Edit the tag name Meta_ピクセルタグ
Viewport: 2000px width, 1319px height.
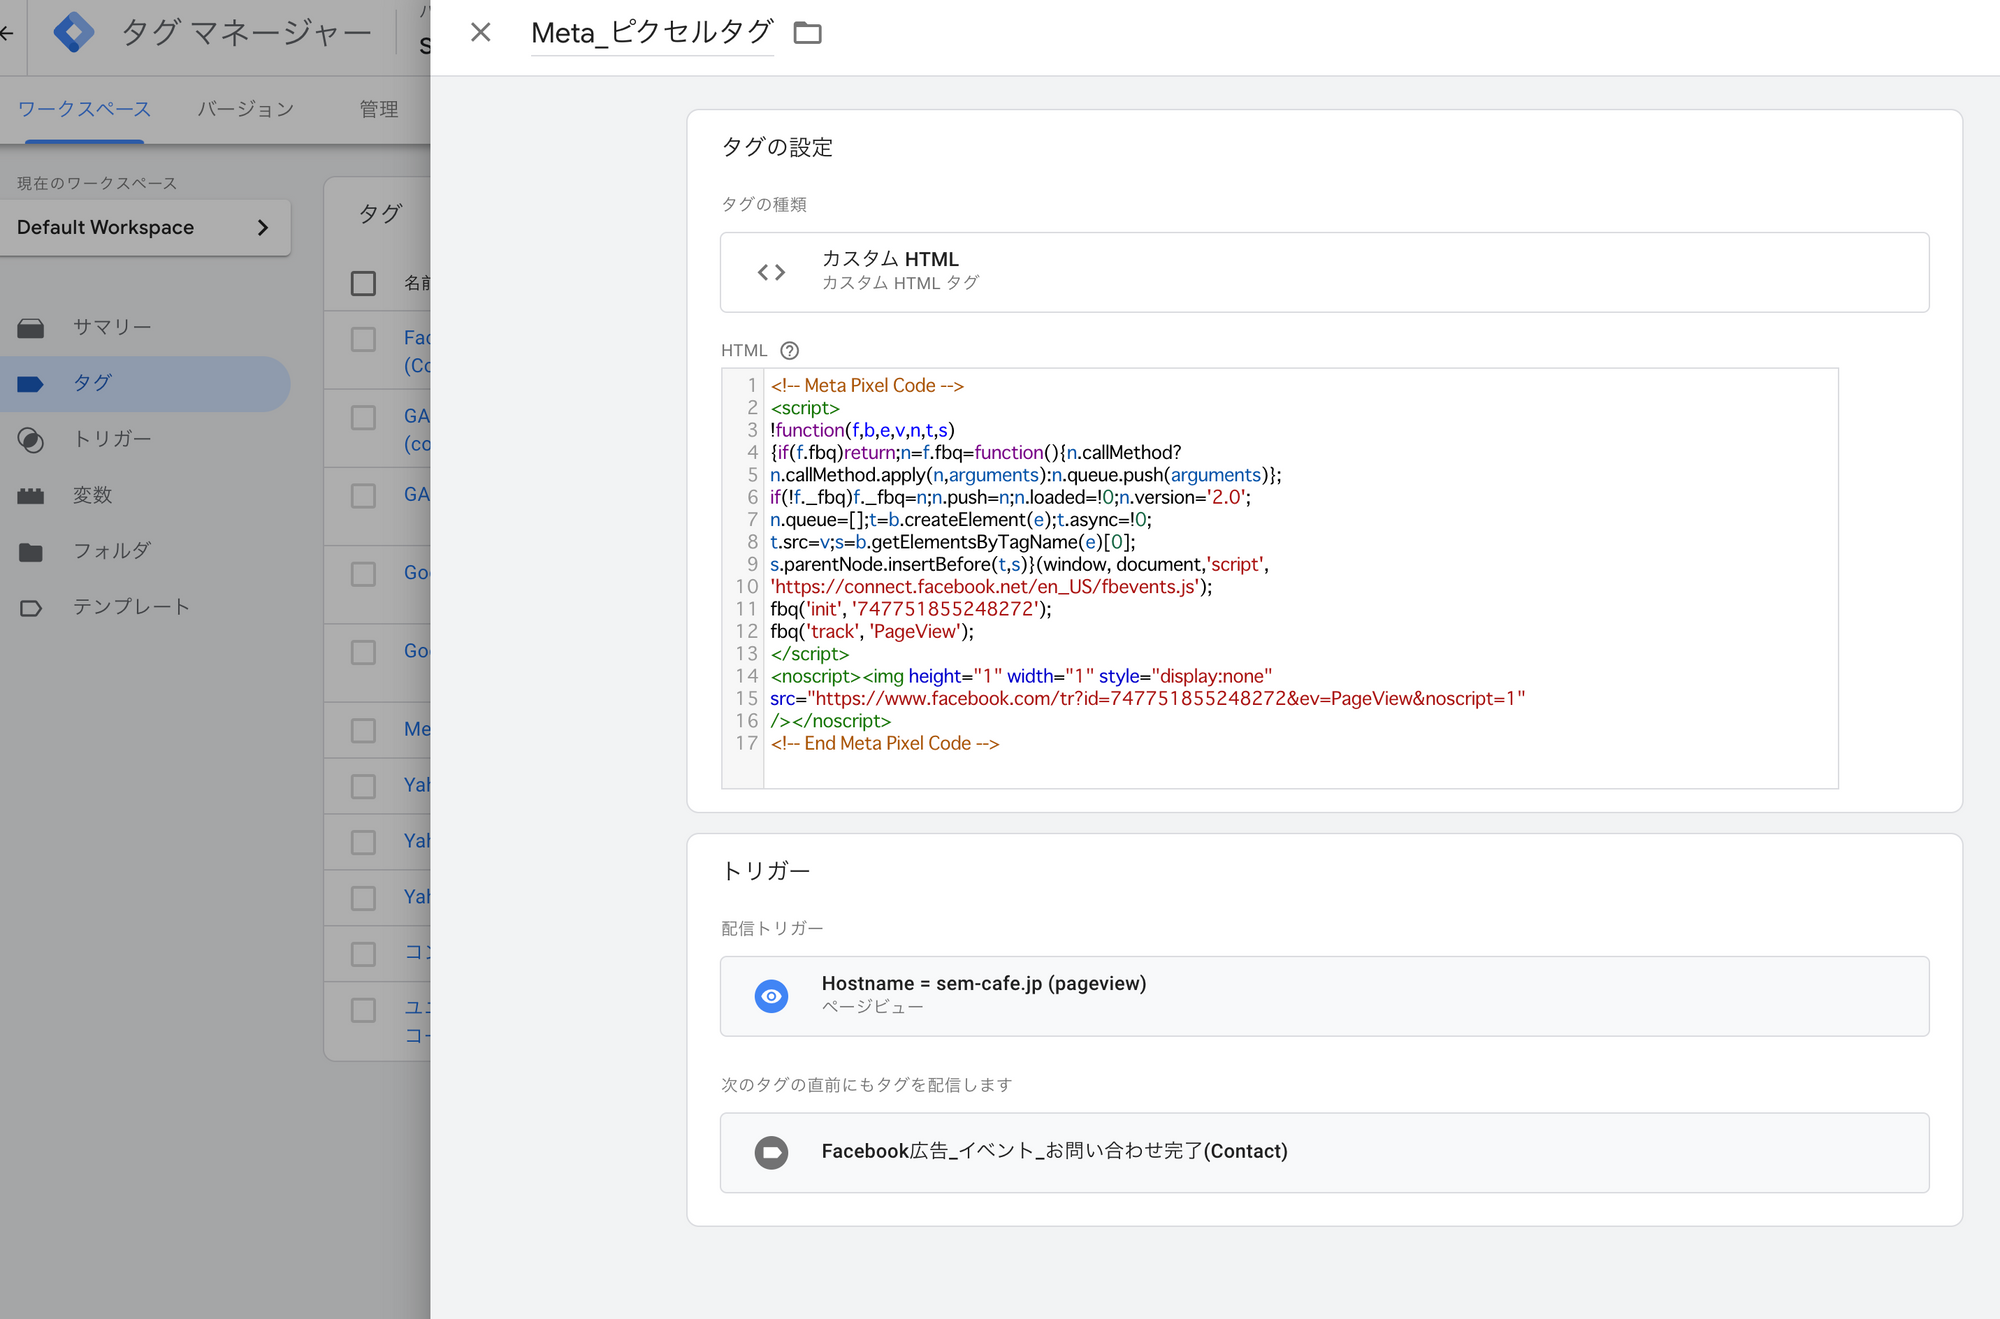click(652, 33)
